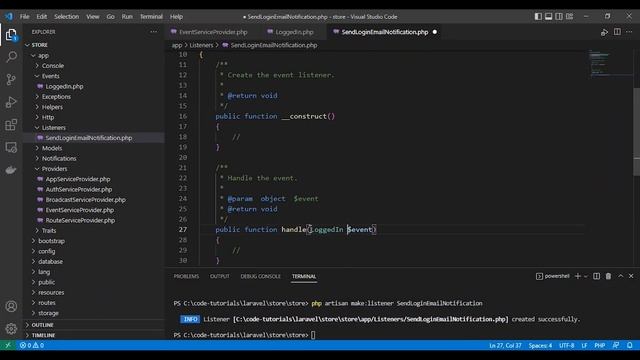Viewport: 640px width, 360px height.
Task: Switch to EventServiceProvider.php editor tab
Action: pos(213,32)
